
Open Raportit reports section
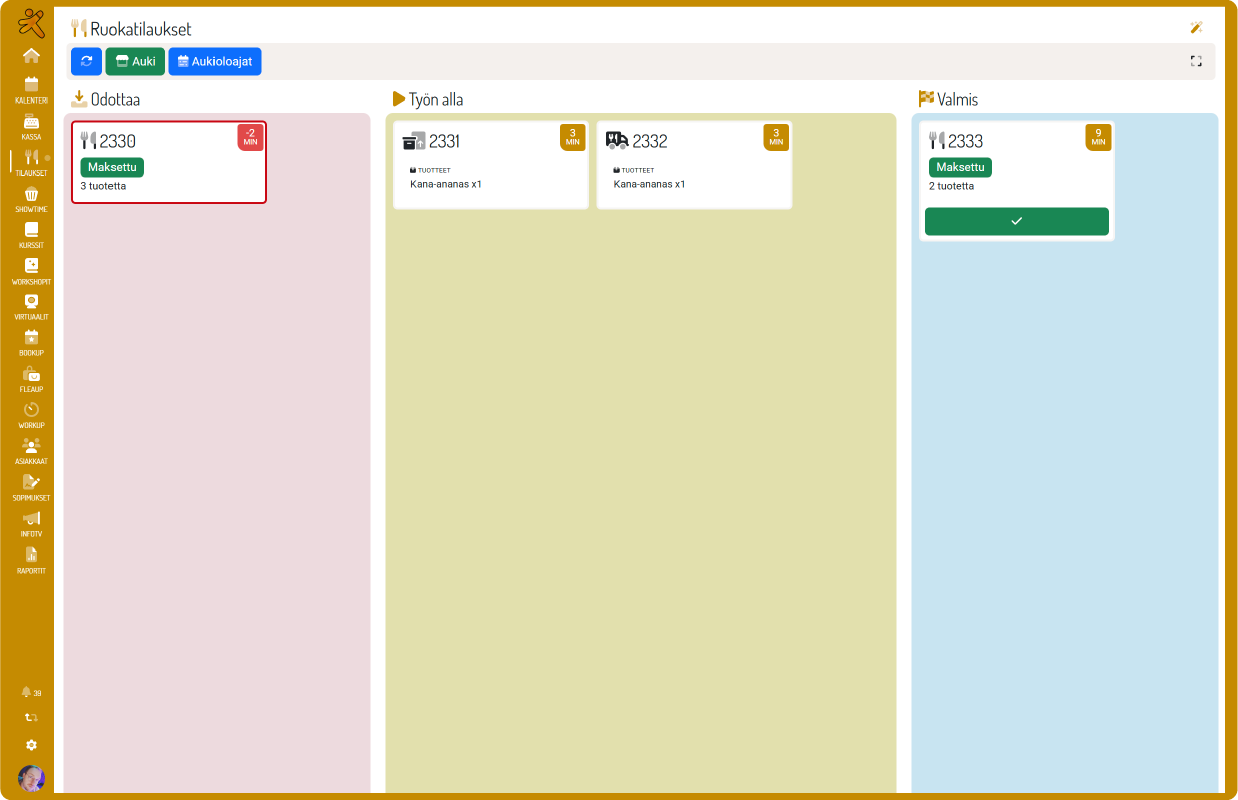coord(31,560)
